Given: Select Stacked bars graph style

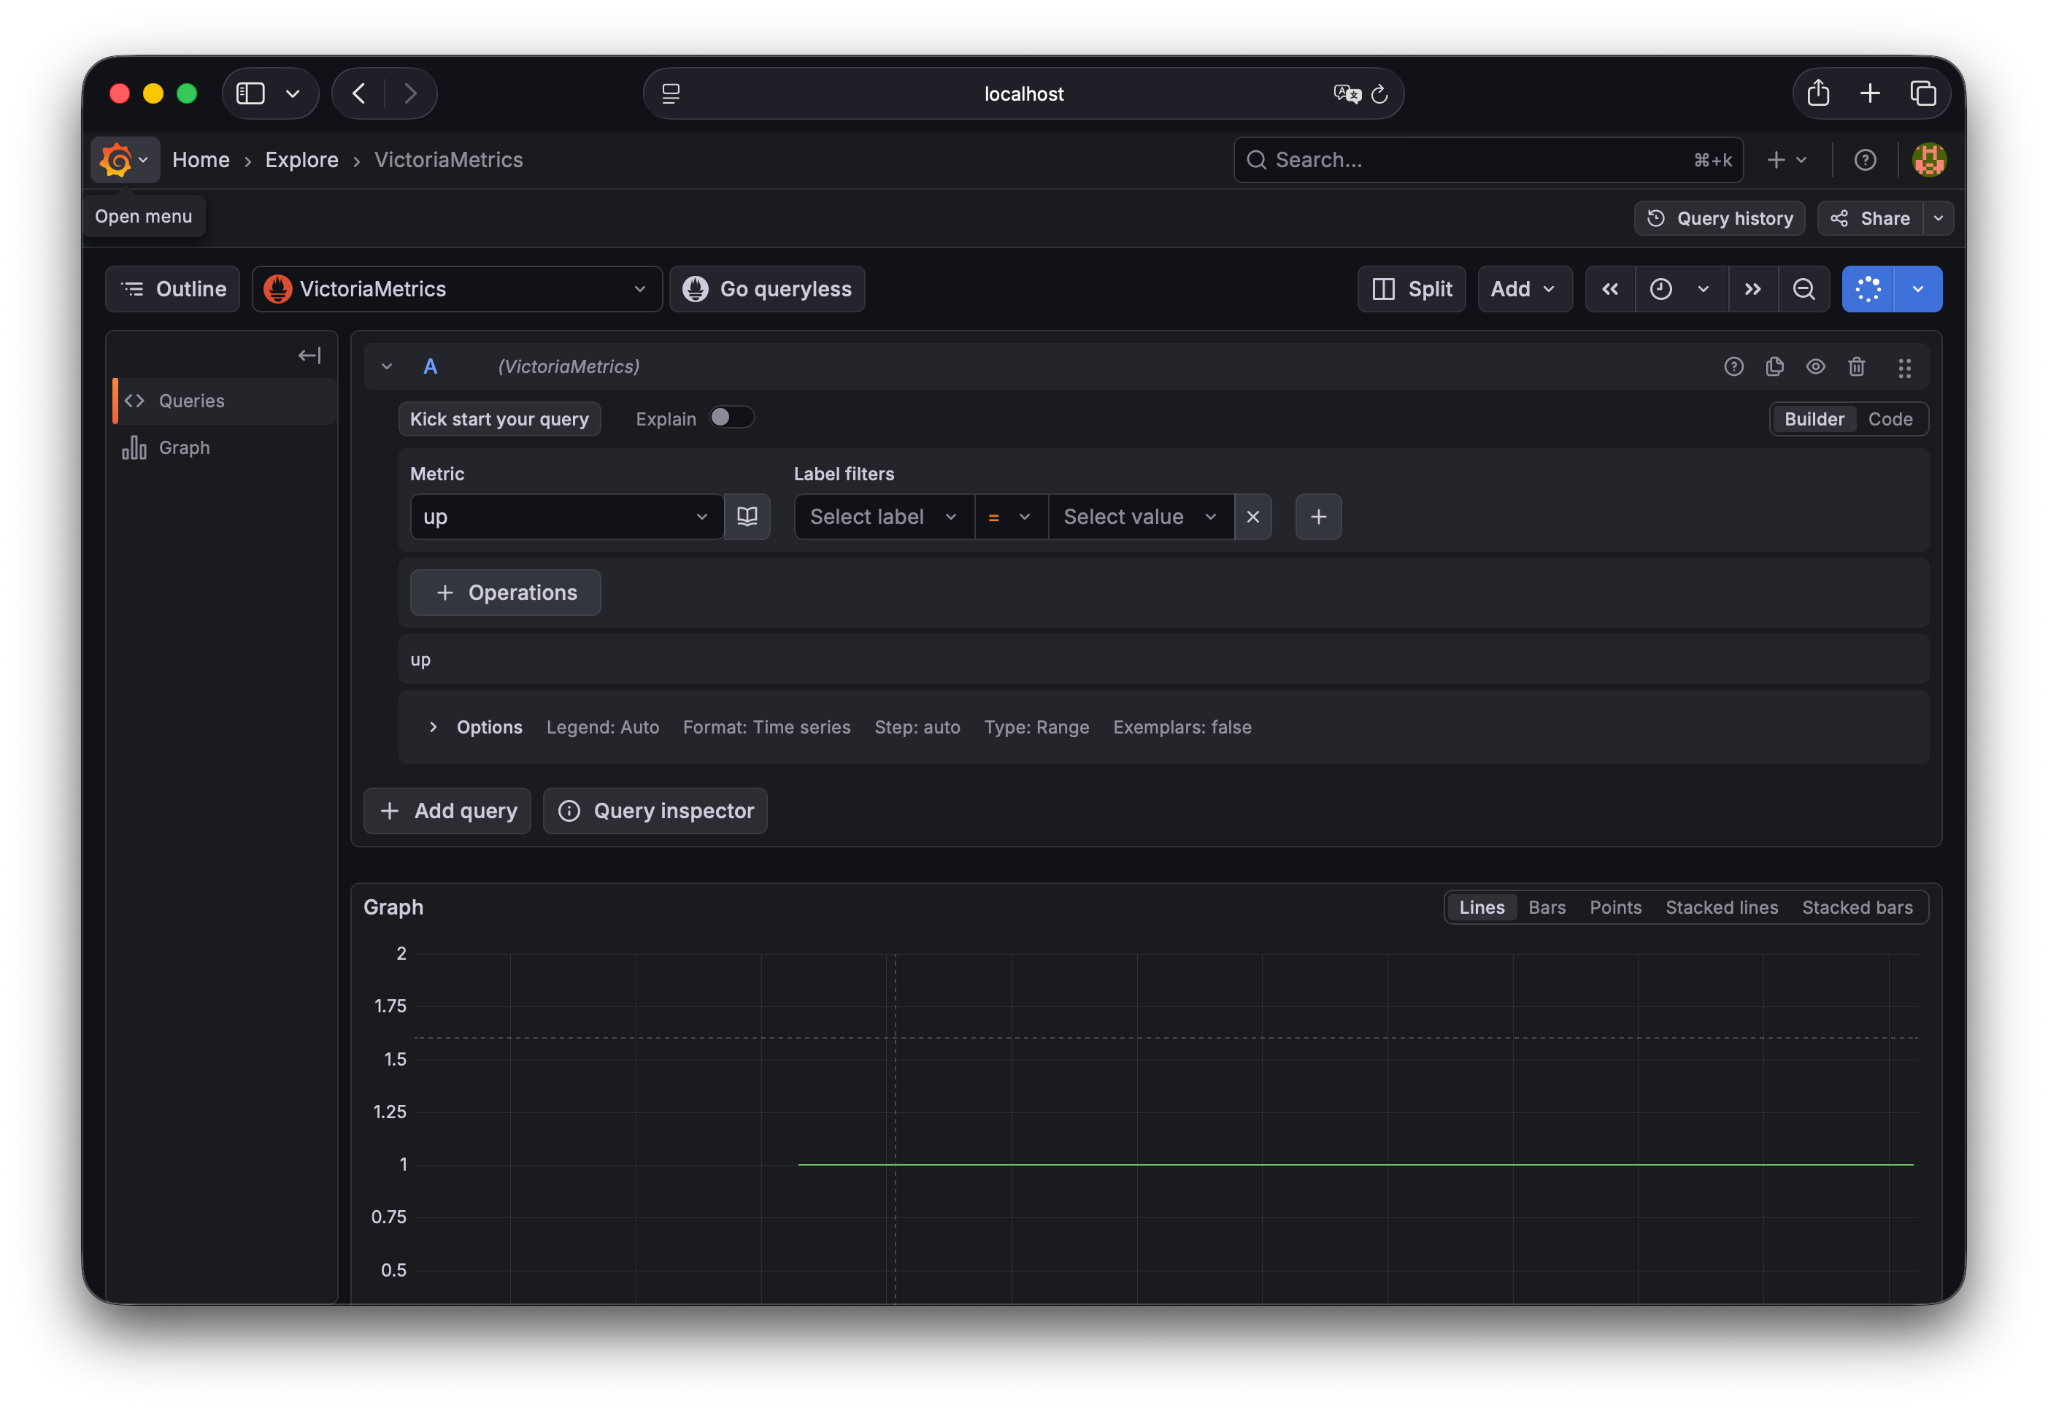Looking at the screenshot, I should pyautogui.click(x=1857, y=908).
